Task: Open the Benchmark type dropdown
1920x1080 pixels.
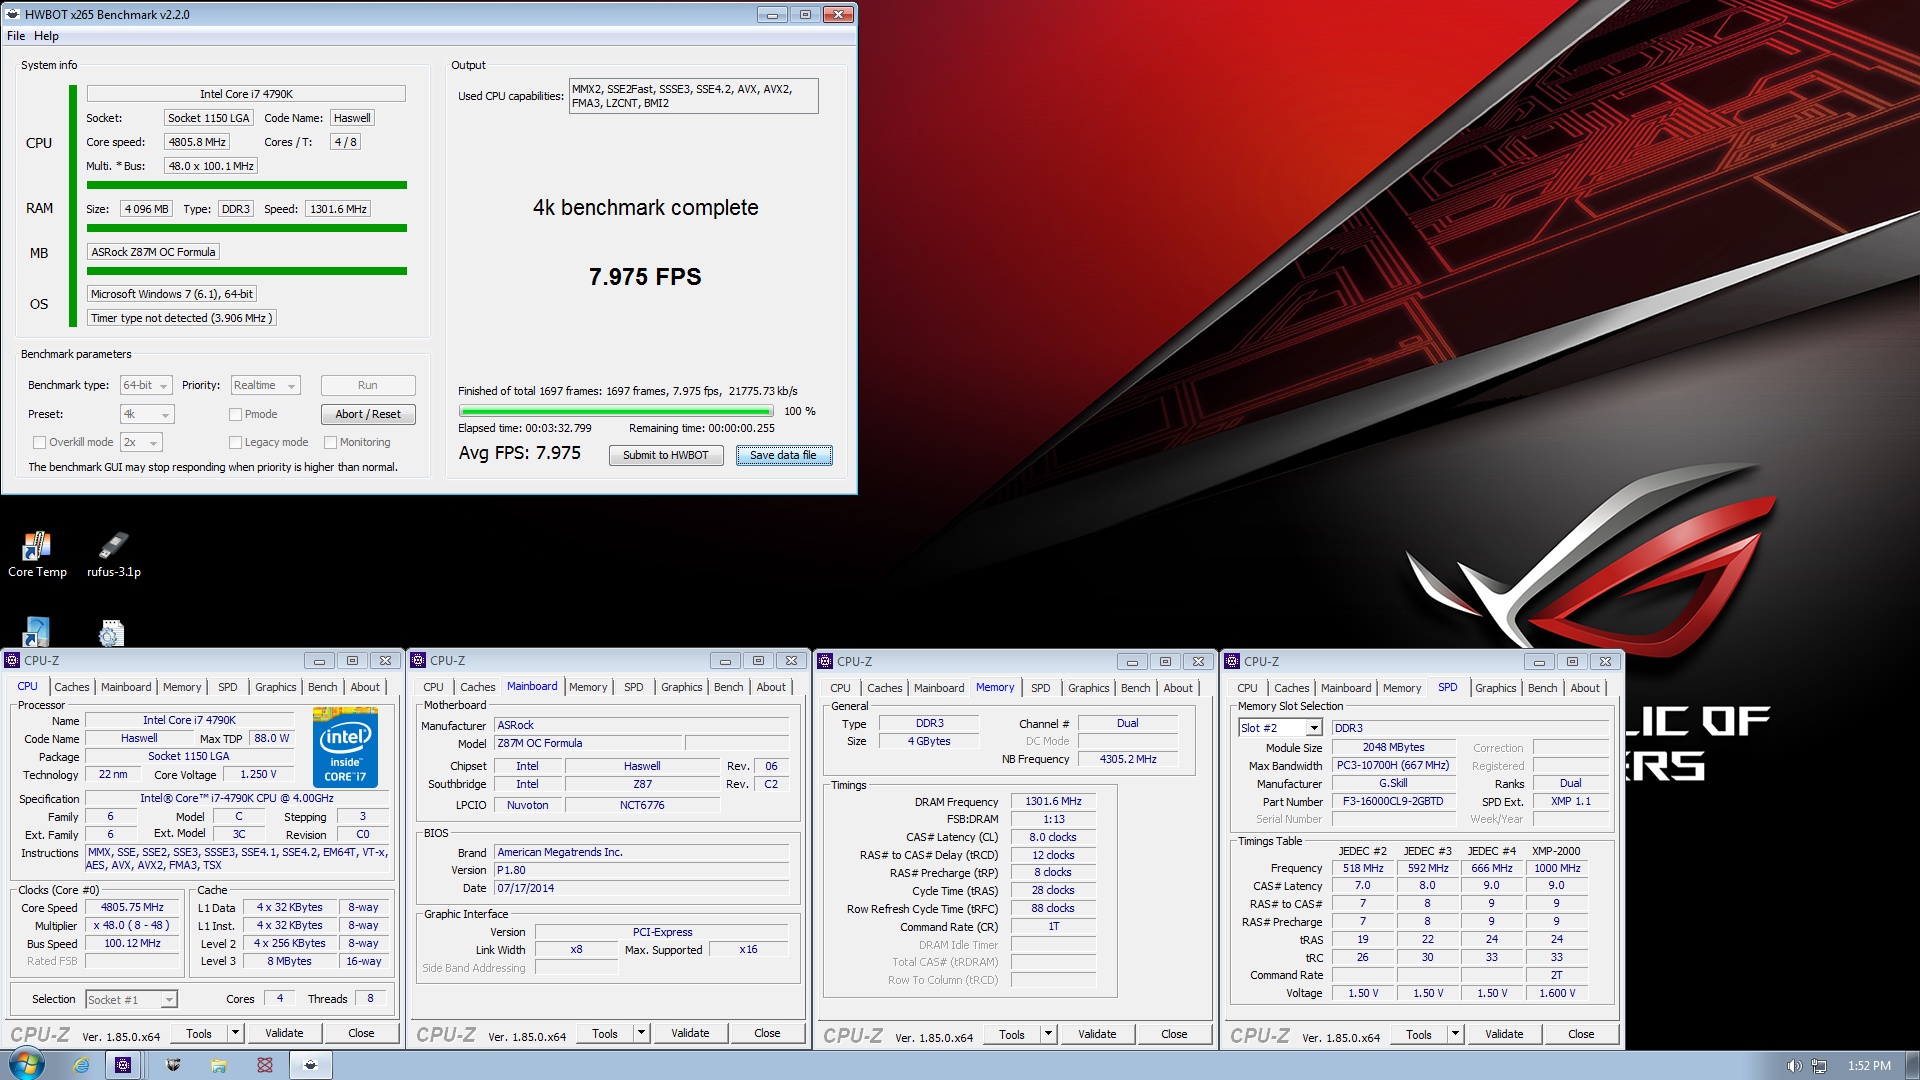Action: click(x=146, y=385)
